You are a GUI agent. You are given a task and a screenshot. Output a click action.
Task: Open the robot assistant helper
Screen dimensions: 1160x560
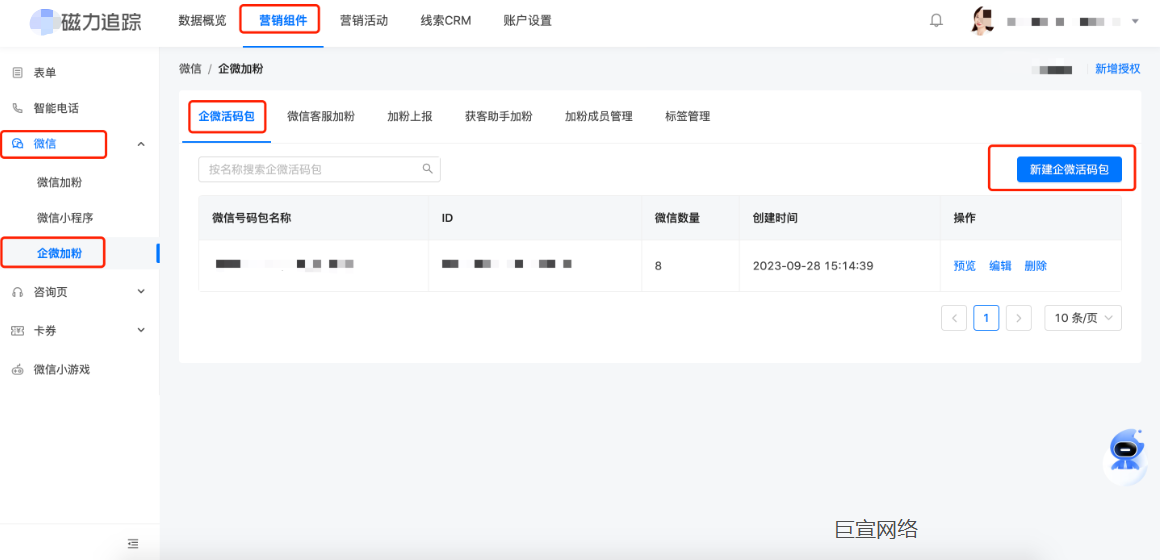point(1124,455)
